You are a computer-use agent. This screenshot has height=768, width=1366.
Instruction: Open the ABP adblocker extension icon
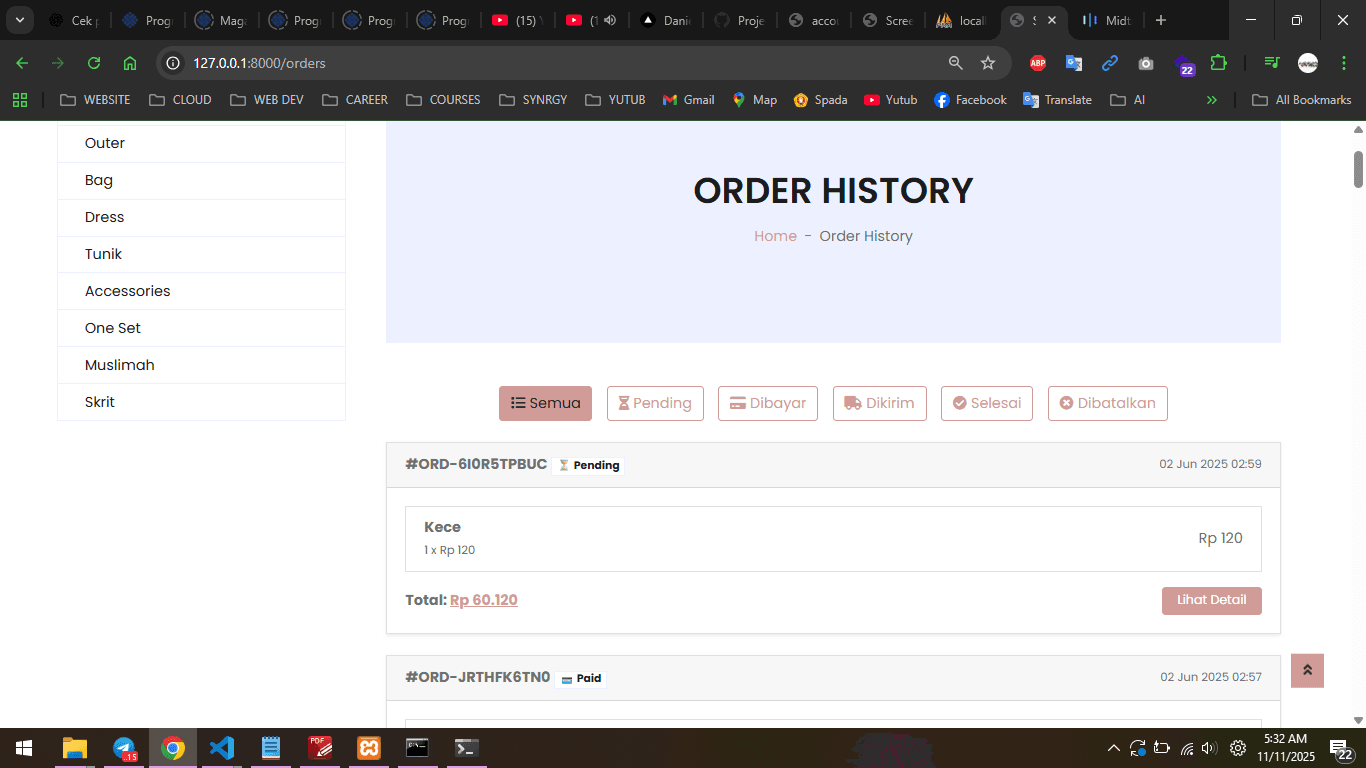[x=1037, y=63]
